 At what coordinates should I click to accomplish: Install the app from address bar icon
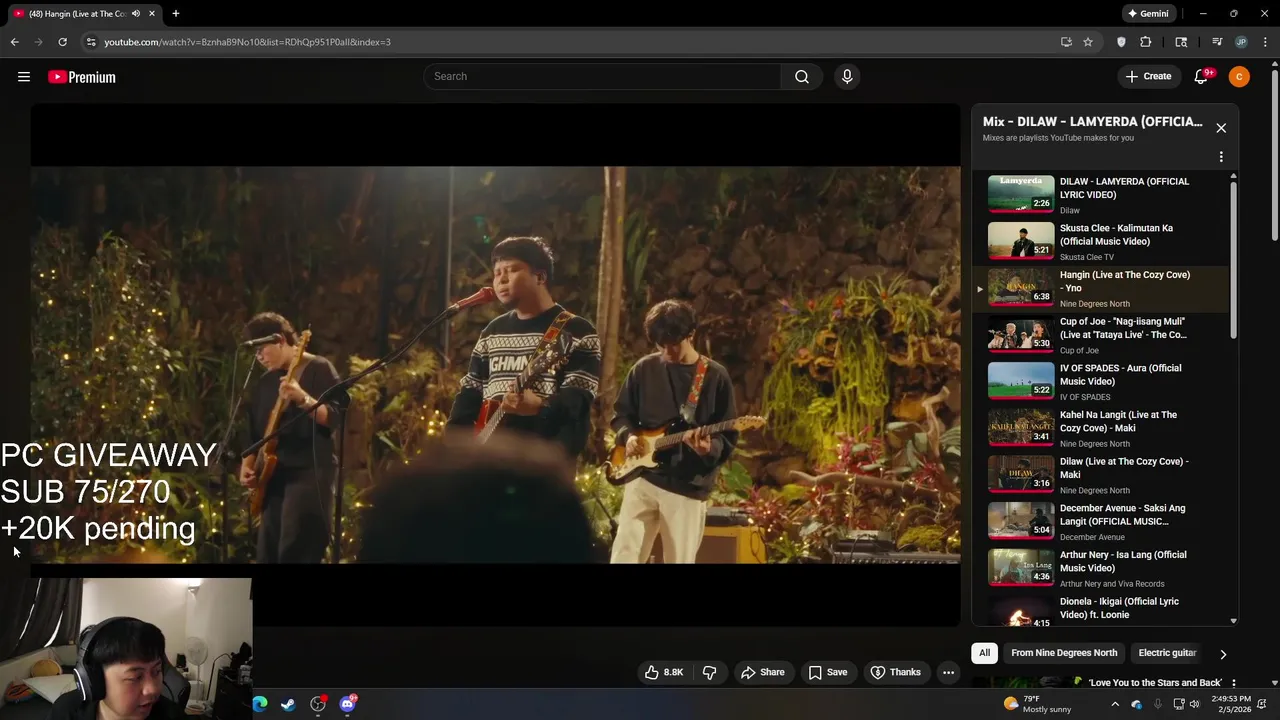(1066, 42)
